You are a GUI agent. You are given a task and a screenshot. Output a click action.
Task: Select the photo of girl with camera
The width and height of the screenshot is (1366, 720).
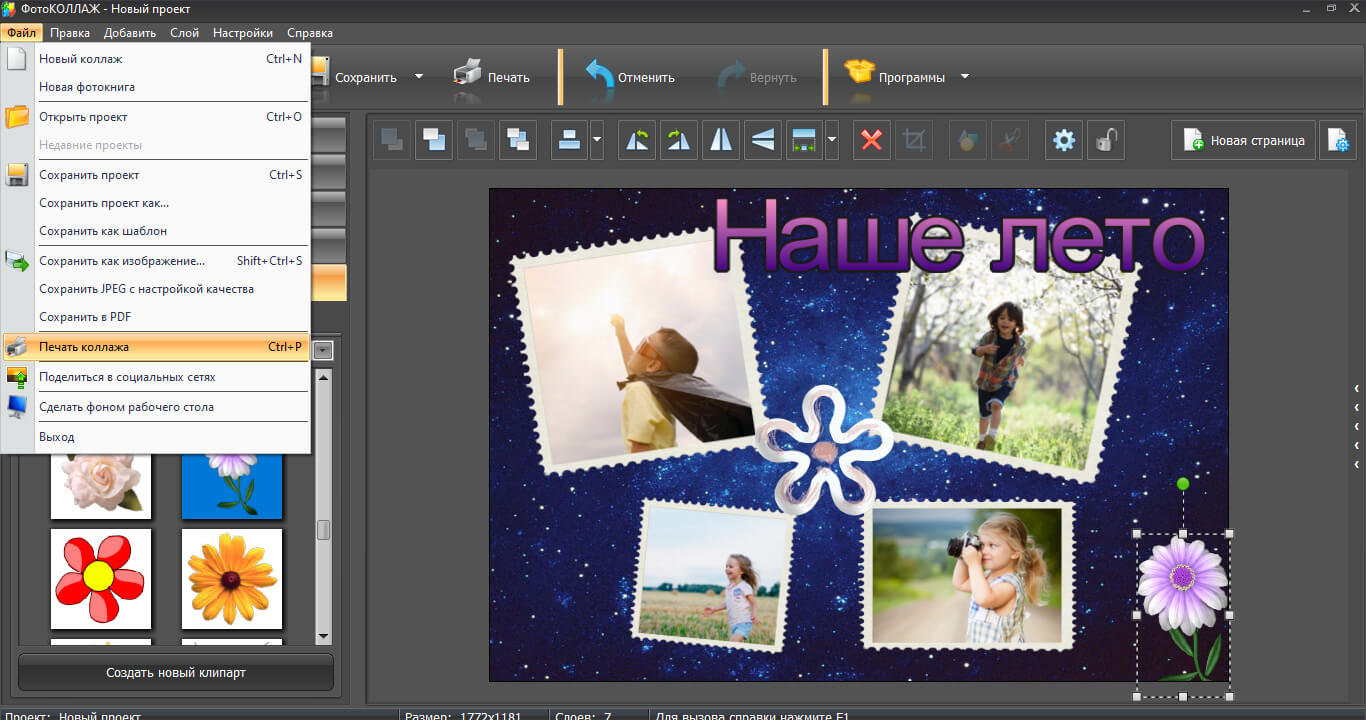coord(969,576)
